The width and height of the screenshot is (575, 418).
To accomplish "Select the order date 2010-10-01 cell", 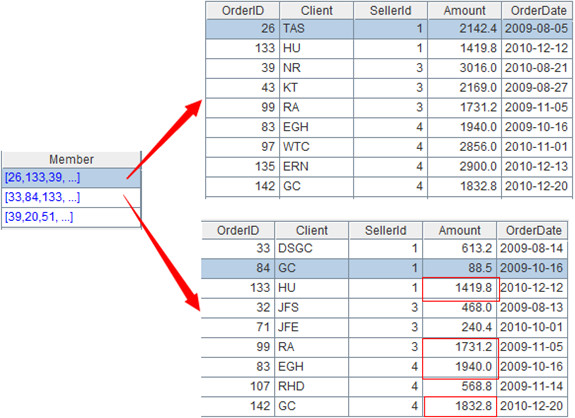I will tap(533, 327).
